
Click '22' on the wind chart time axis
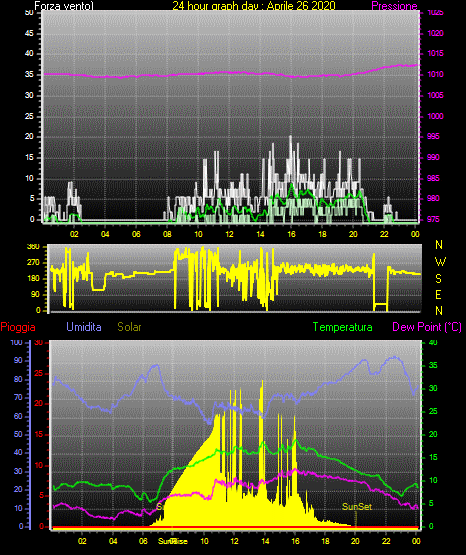tap(384, 234)
